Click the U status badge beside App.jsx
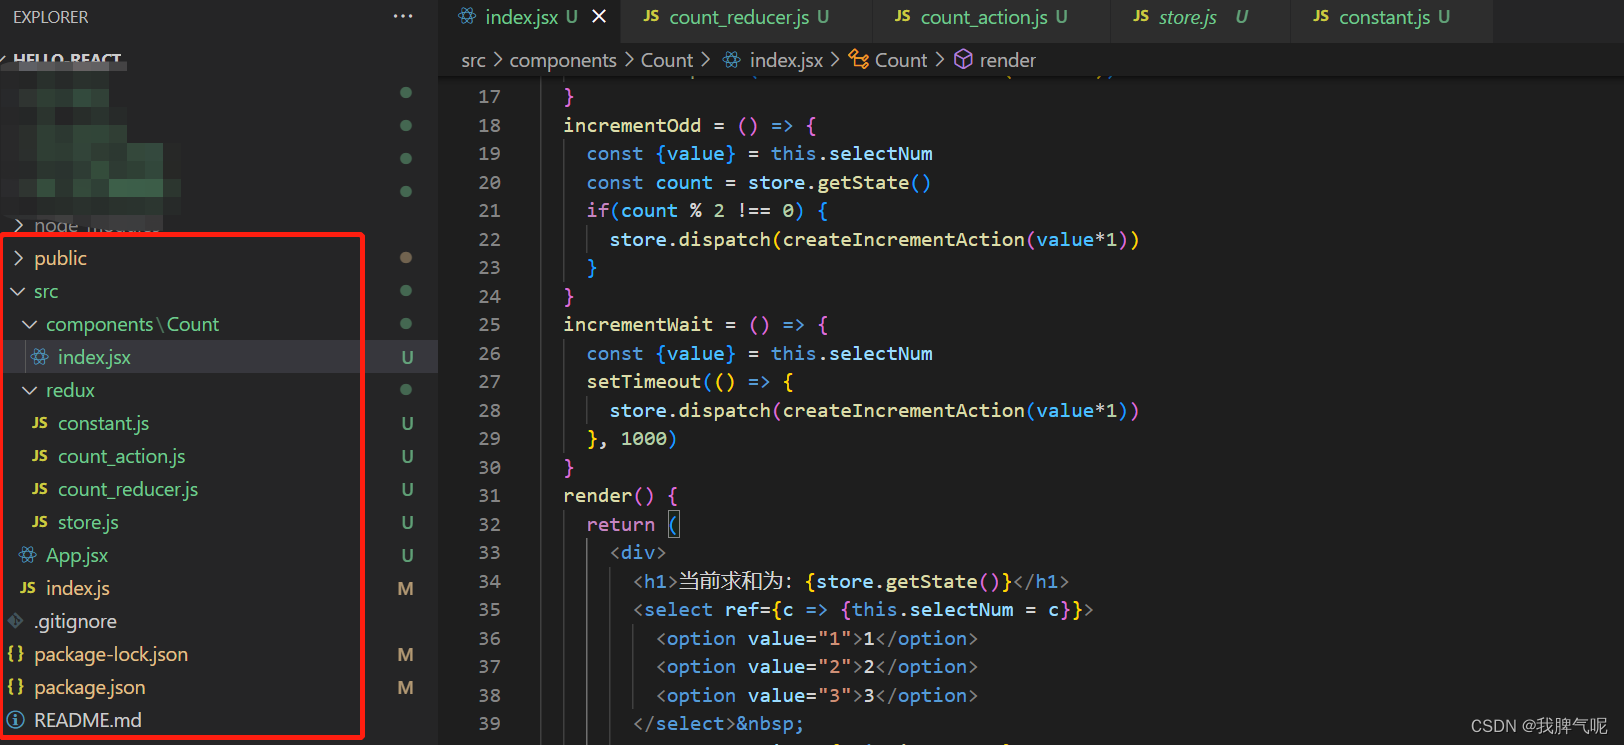 [x=407, y=555]
